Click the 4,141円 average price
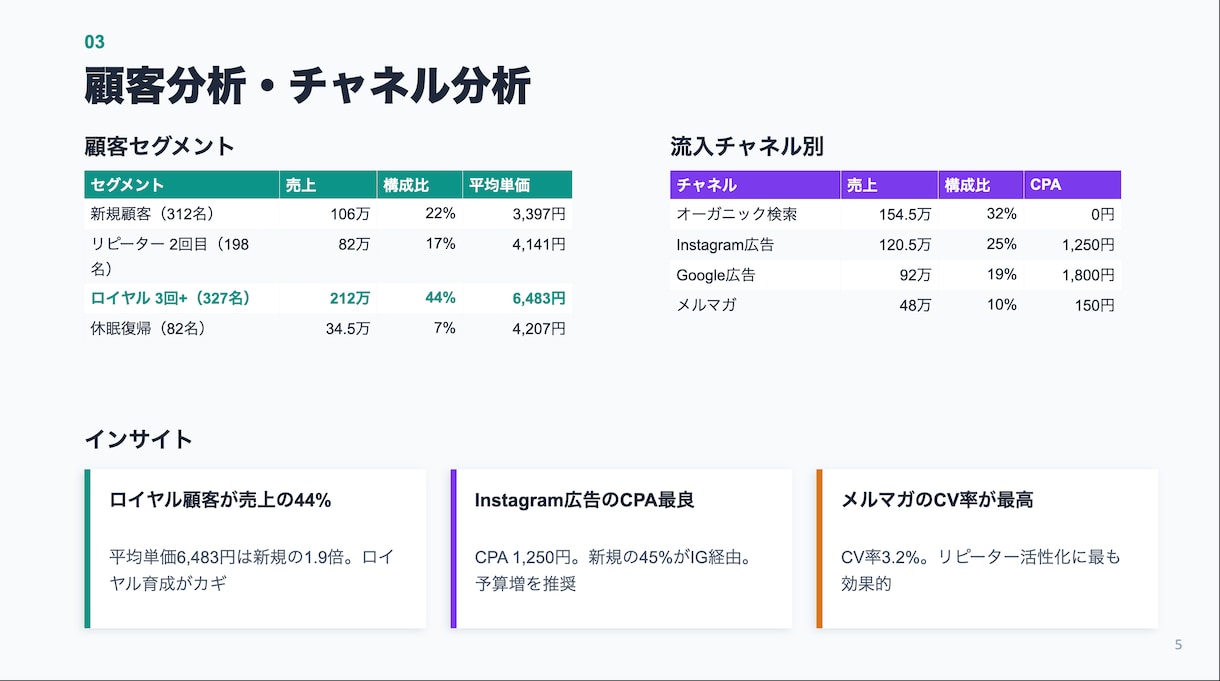The width and height of the screenshot is (1220, 681). (538, 244)
